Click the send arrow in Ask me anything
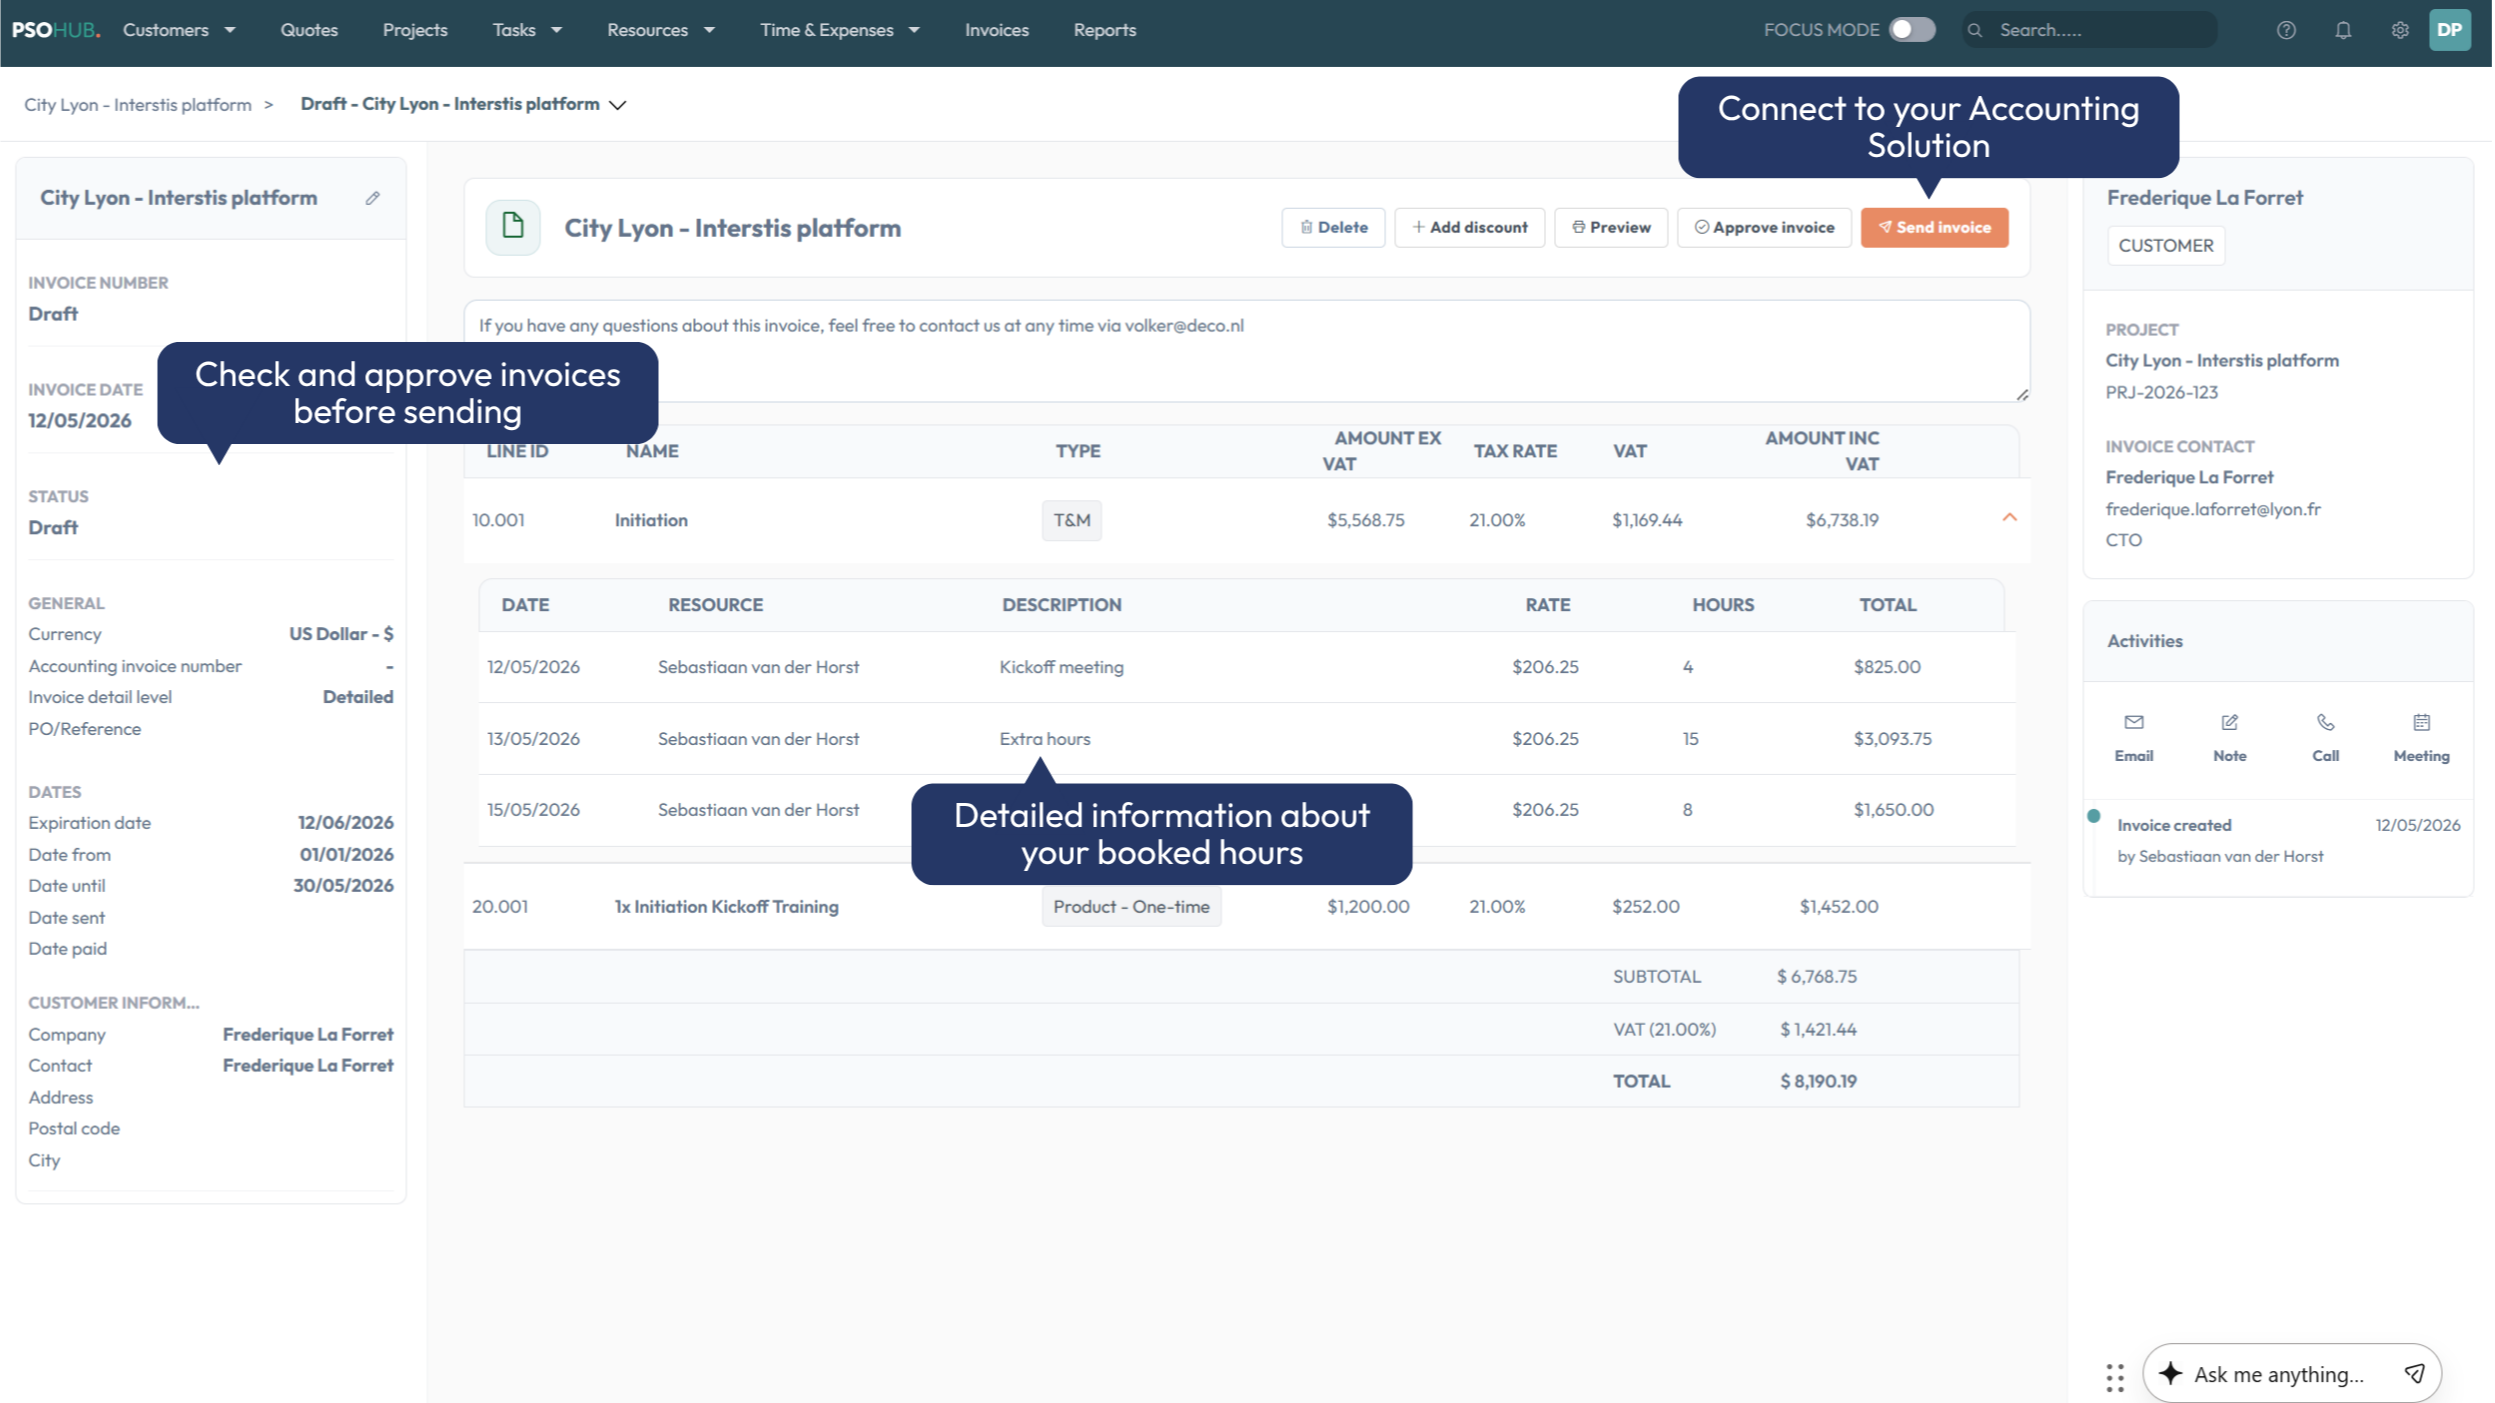This screenshot has height=1403, width=2495. coord(2415,1374)
